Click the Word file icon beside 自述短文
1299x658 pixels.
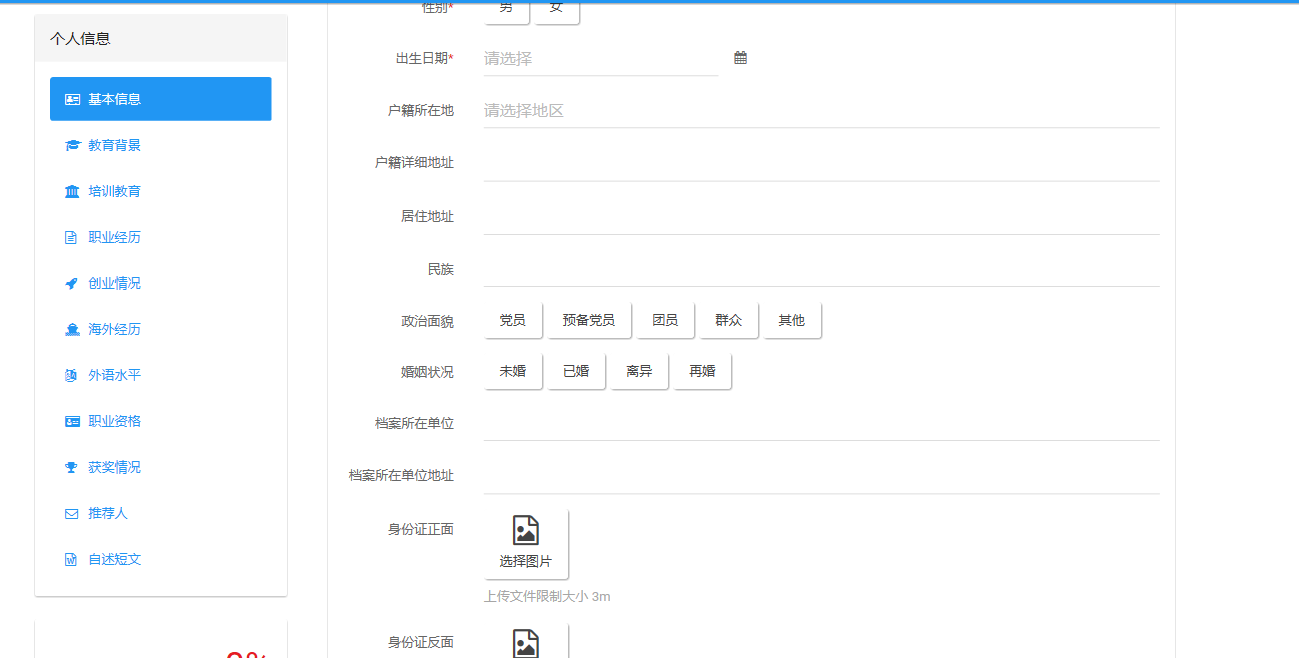click(x=71, y=559)
